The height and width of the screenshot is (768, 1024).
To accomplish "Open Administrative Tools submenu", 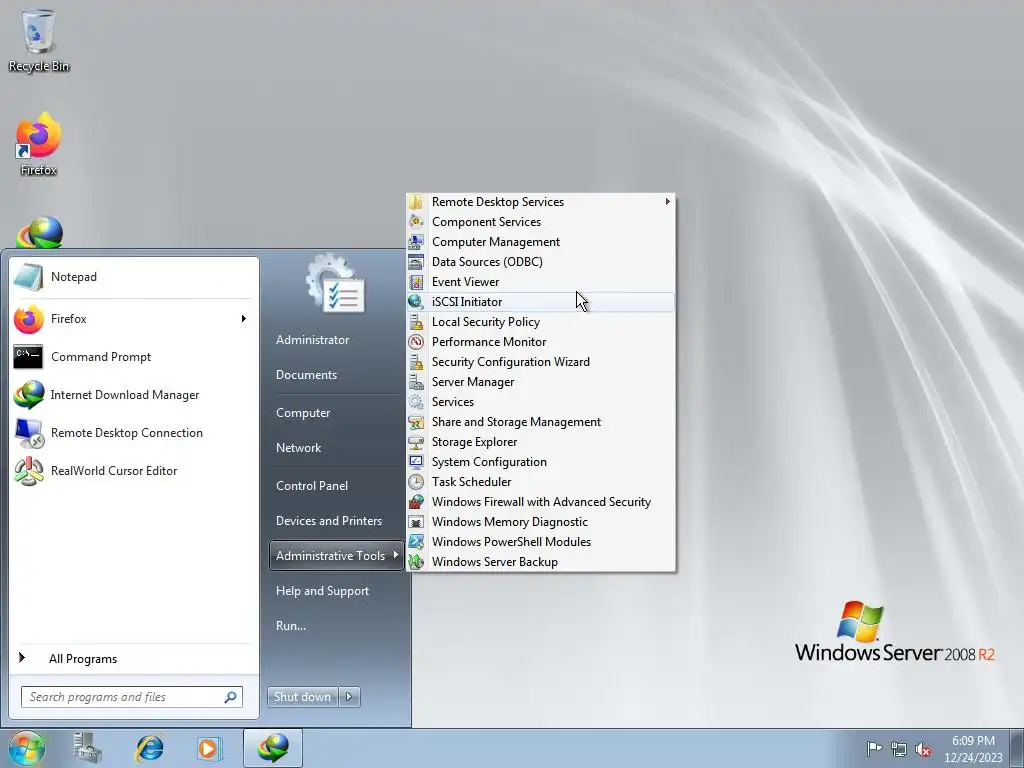I will coord(336,556).
